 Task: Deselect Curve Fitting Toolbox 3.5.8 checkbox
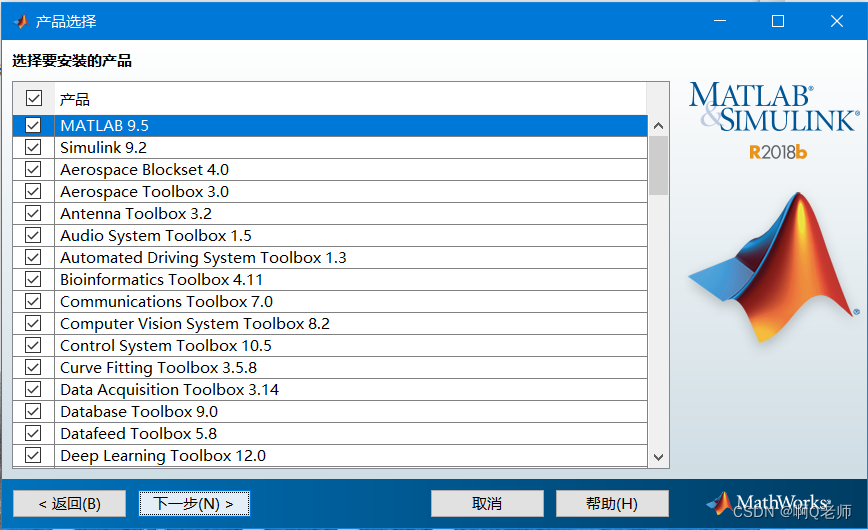[x=34, y=368]
